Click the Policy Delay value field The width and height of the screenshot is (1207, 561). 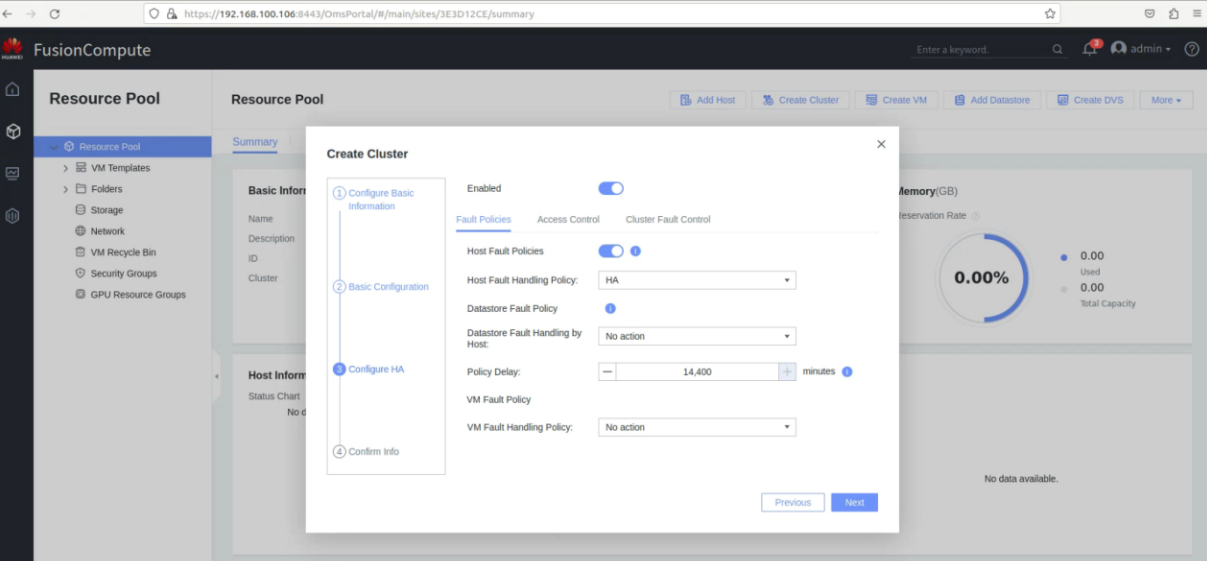[x=697, y=372]
